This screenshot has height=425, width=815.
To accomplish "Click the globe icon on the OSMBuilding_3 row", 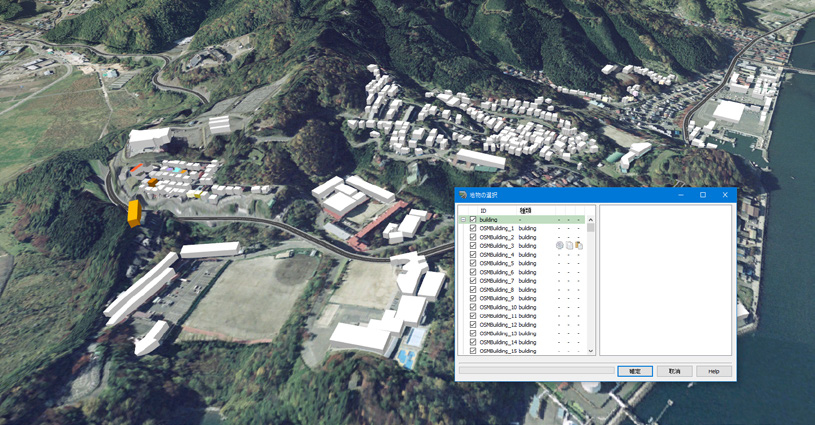I will (559, 245).
